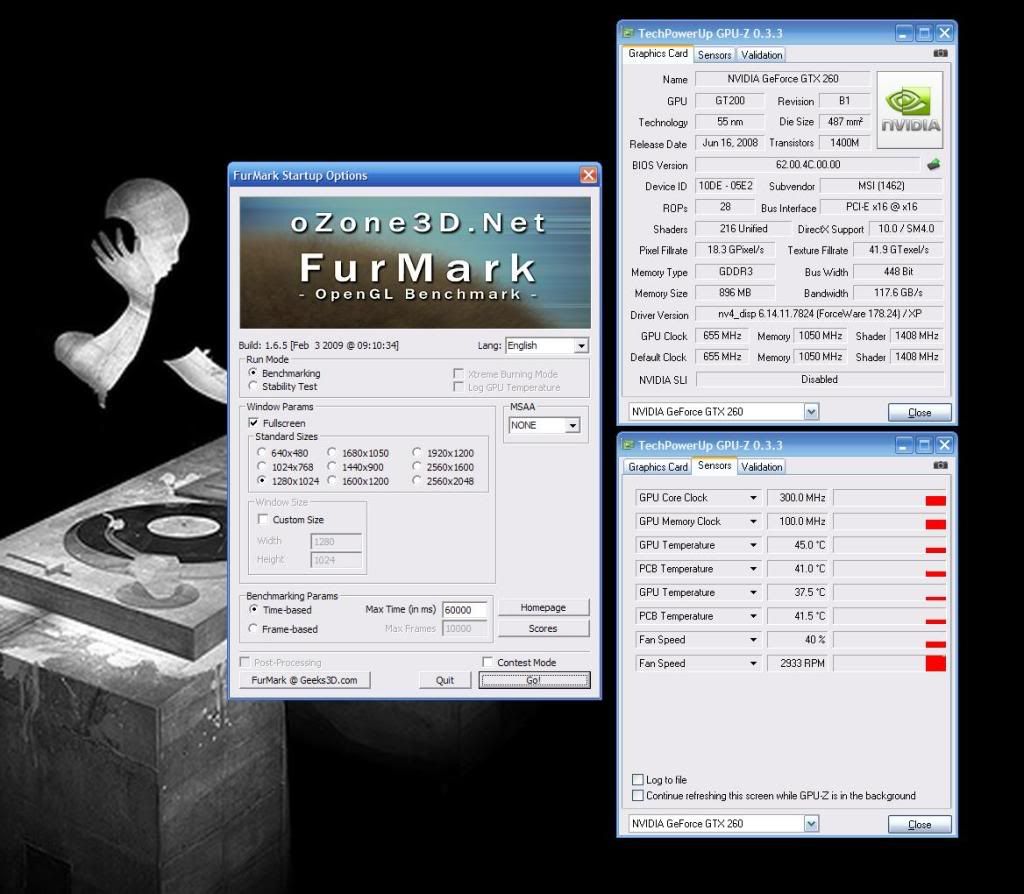
Task: Click the GPU-Z title bar icon in top window
Action: tap(628, 33)
